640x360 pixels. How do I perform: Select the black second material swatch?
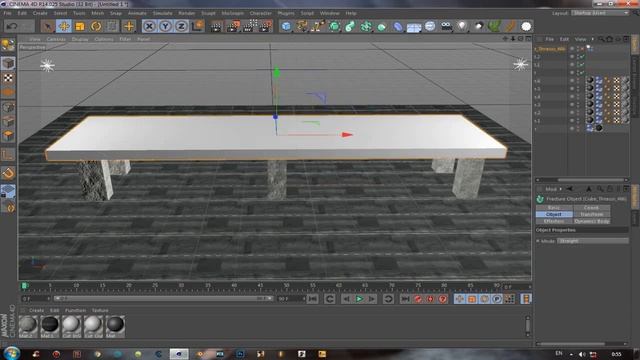click(x=50, y=326)
